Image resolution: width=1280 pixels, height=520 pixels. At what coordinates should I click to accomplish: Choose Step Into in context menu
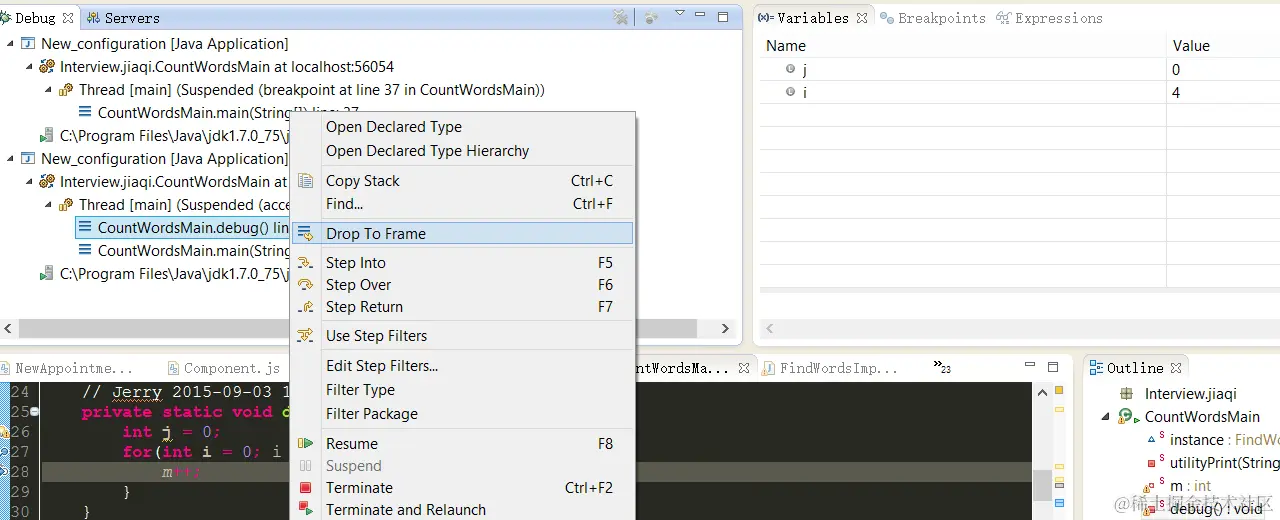462,263
